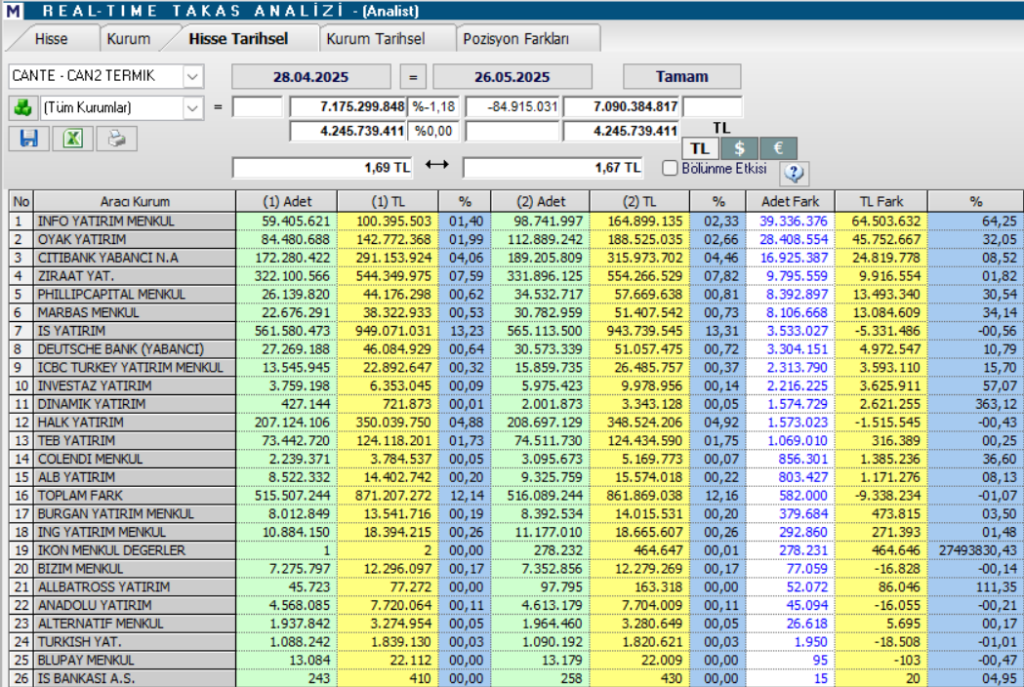Image resolution: width=1024 pixels, height=687 pixels.
Task: Click the printer icon
Action: pyautogui.click(x=117, y=139)
